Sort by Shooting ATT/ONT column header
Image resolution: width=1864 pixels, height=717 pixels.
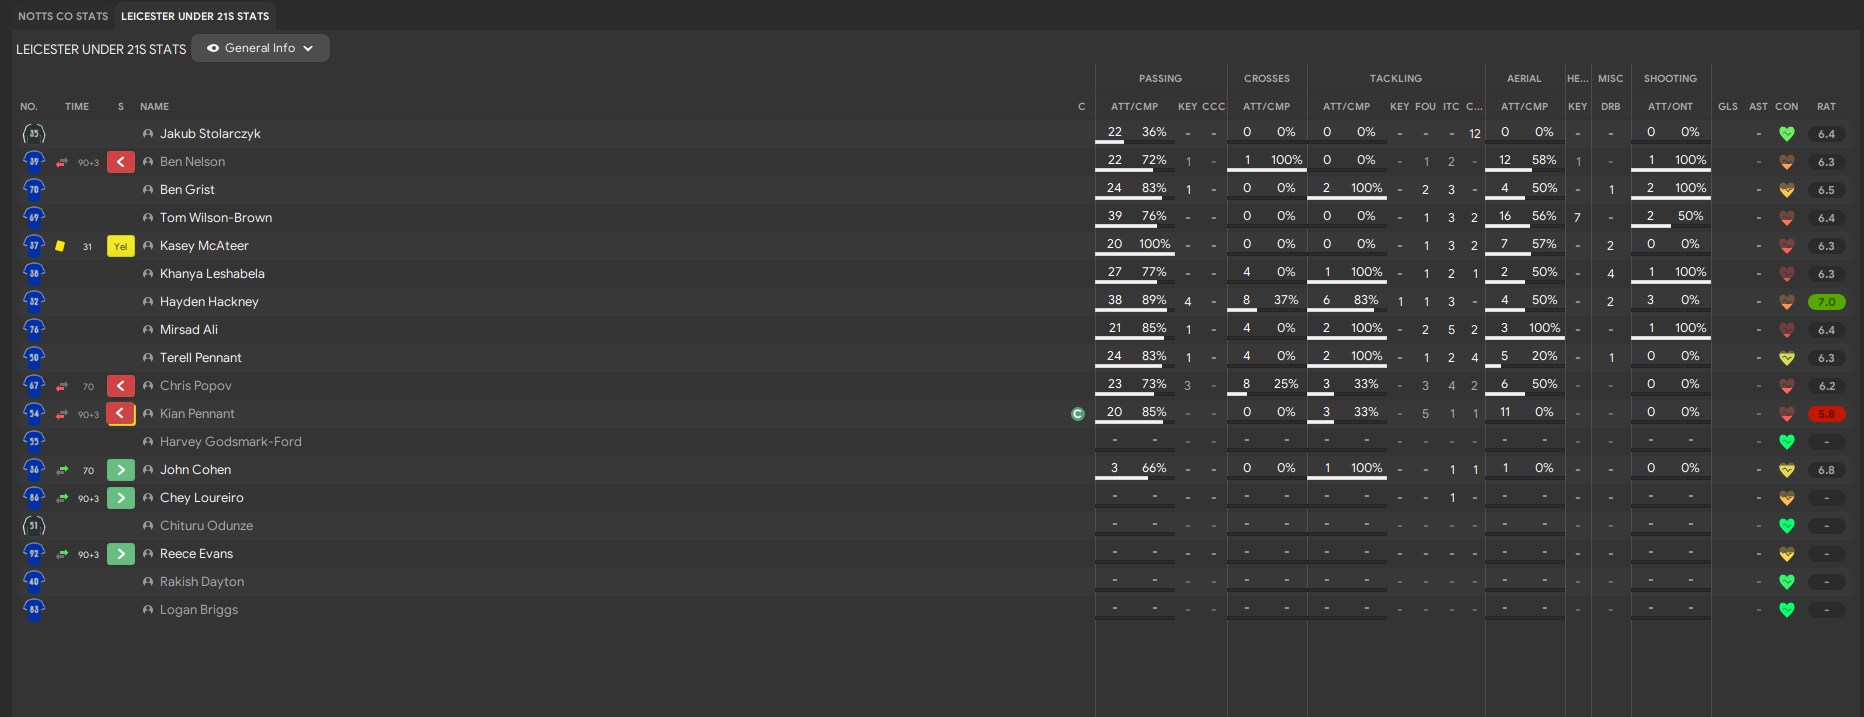(x=1670, y=107)
